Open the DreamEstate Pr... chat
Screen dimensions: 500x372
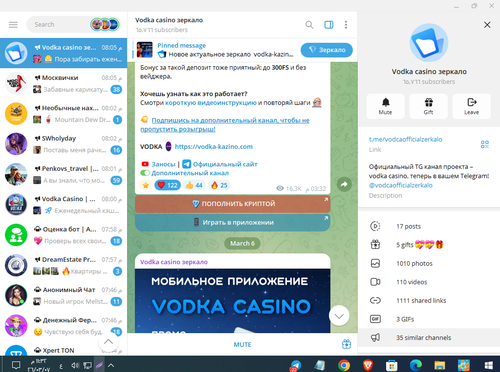[x=63, y=265]
